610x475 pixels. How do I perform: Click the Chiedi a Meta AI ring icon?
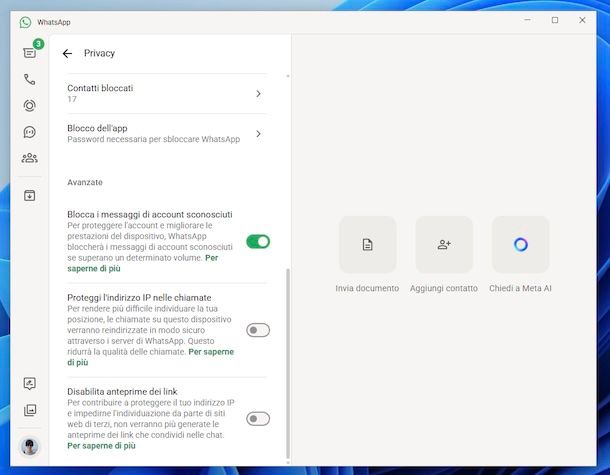pos(521,245)
